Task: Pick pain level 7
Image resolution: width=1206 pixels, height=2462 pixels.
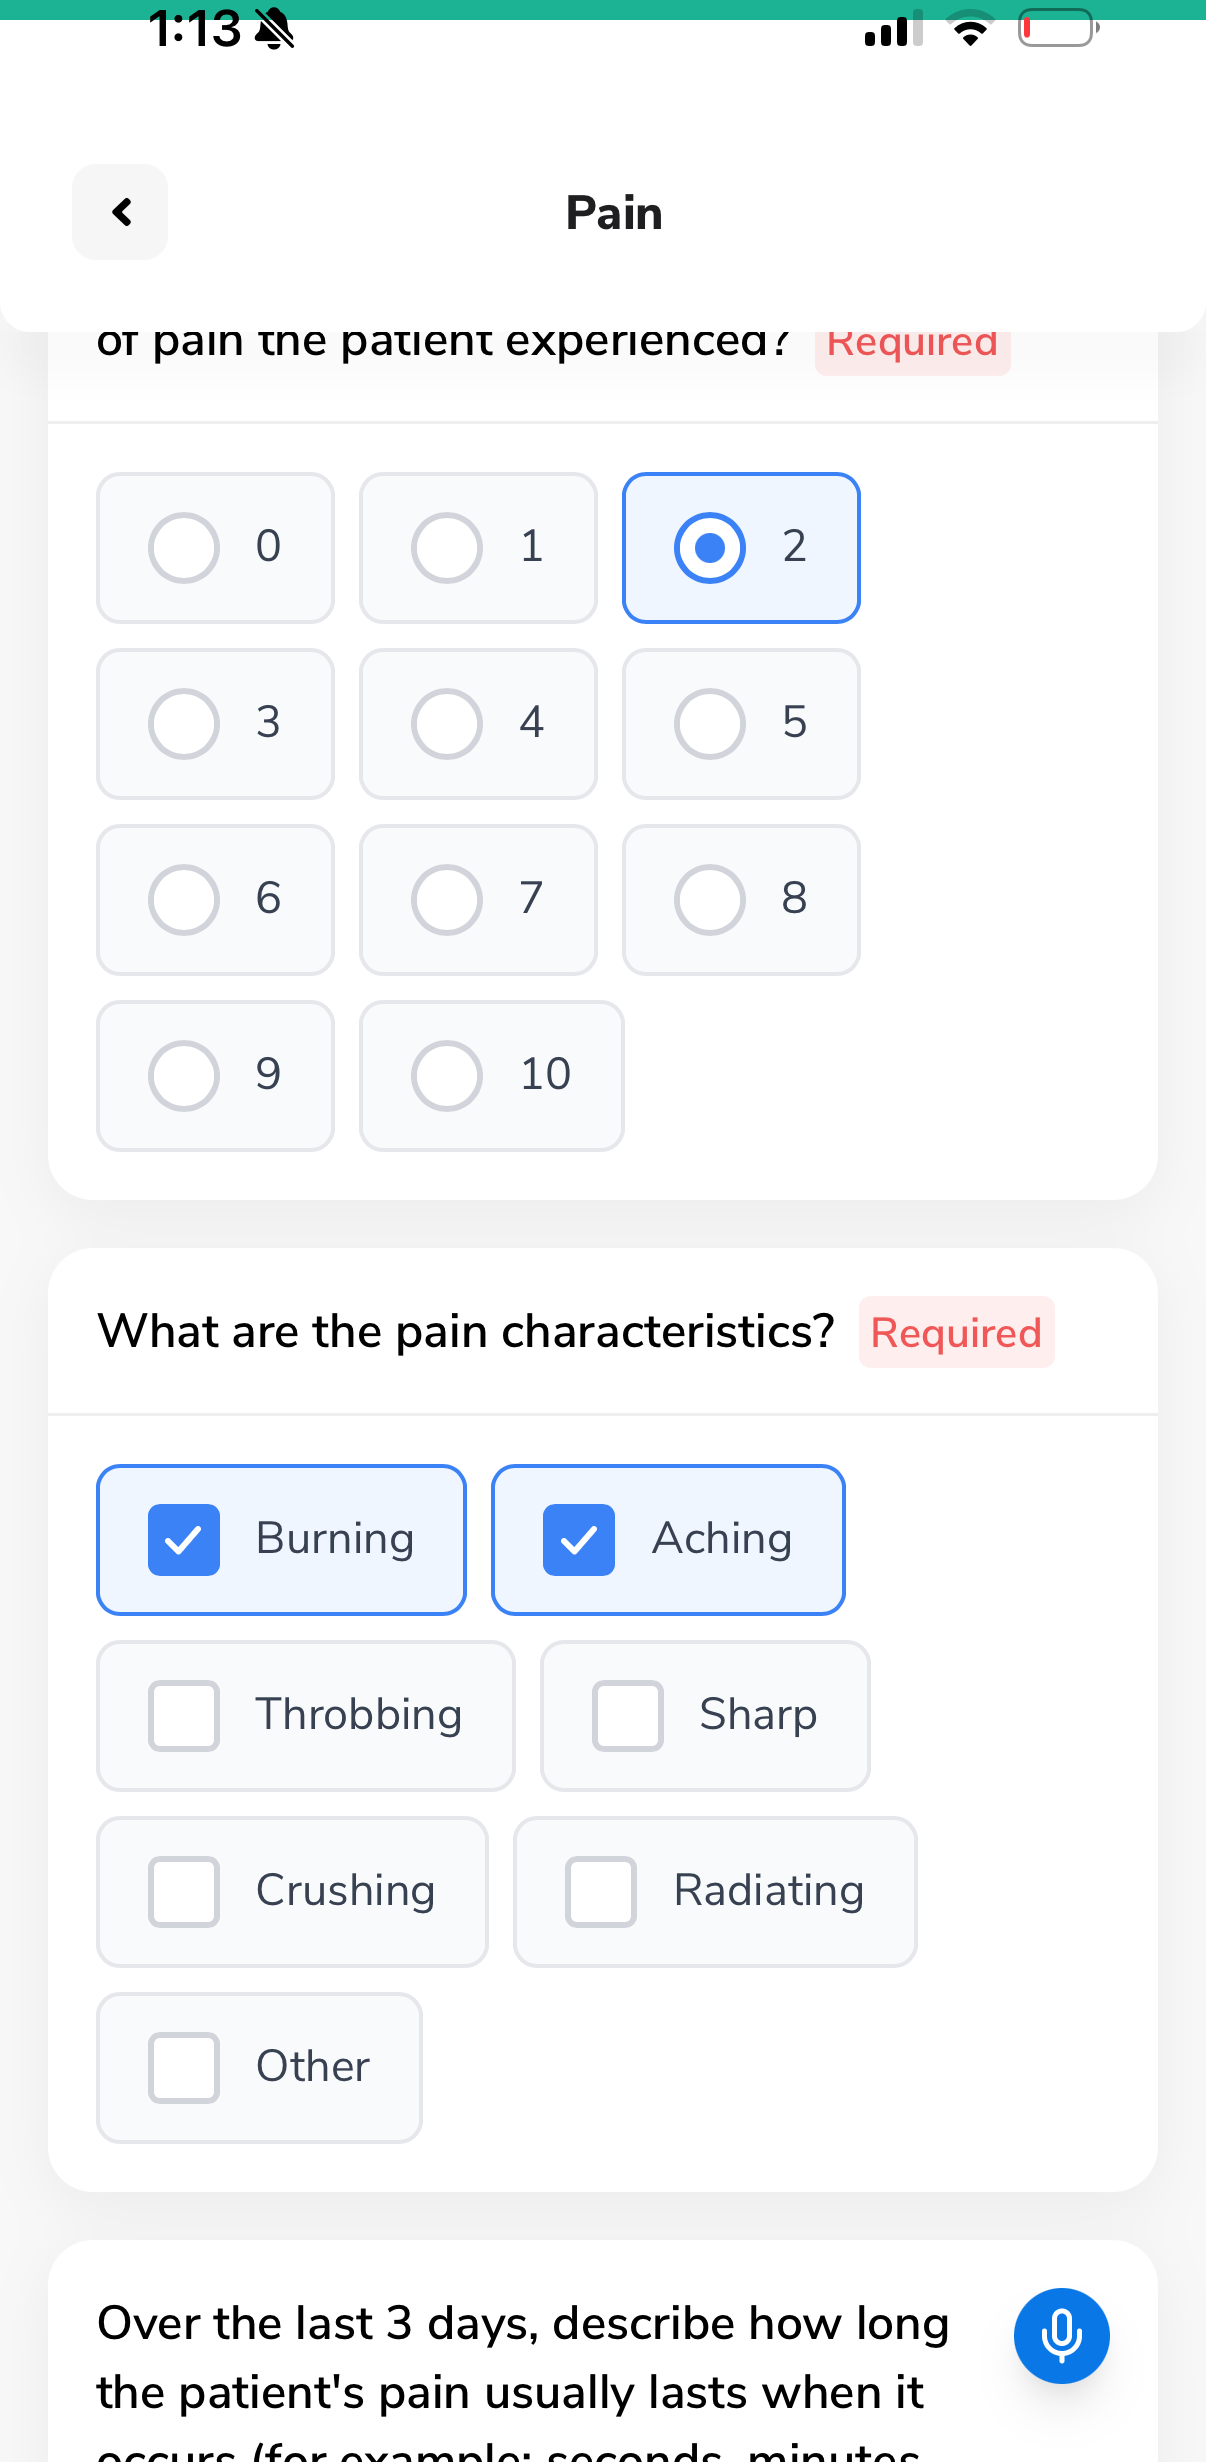Action: (x=478, y=899)
